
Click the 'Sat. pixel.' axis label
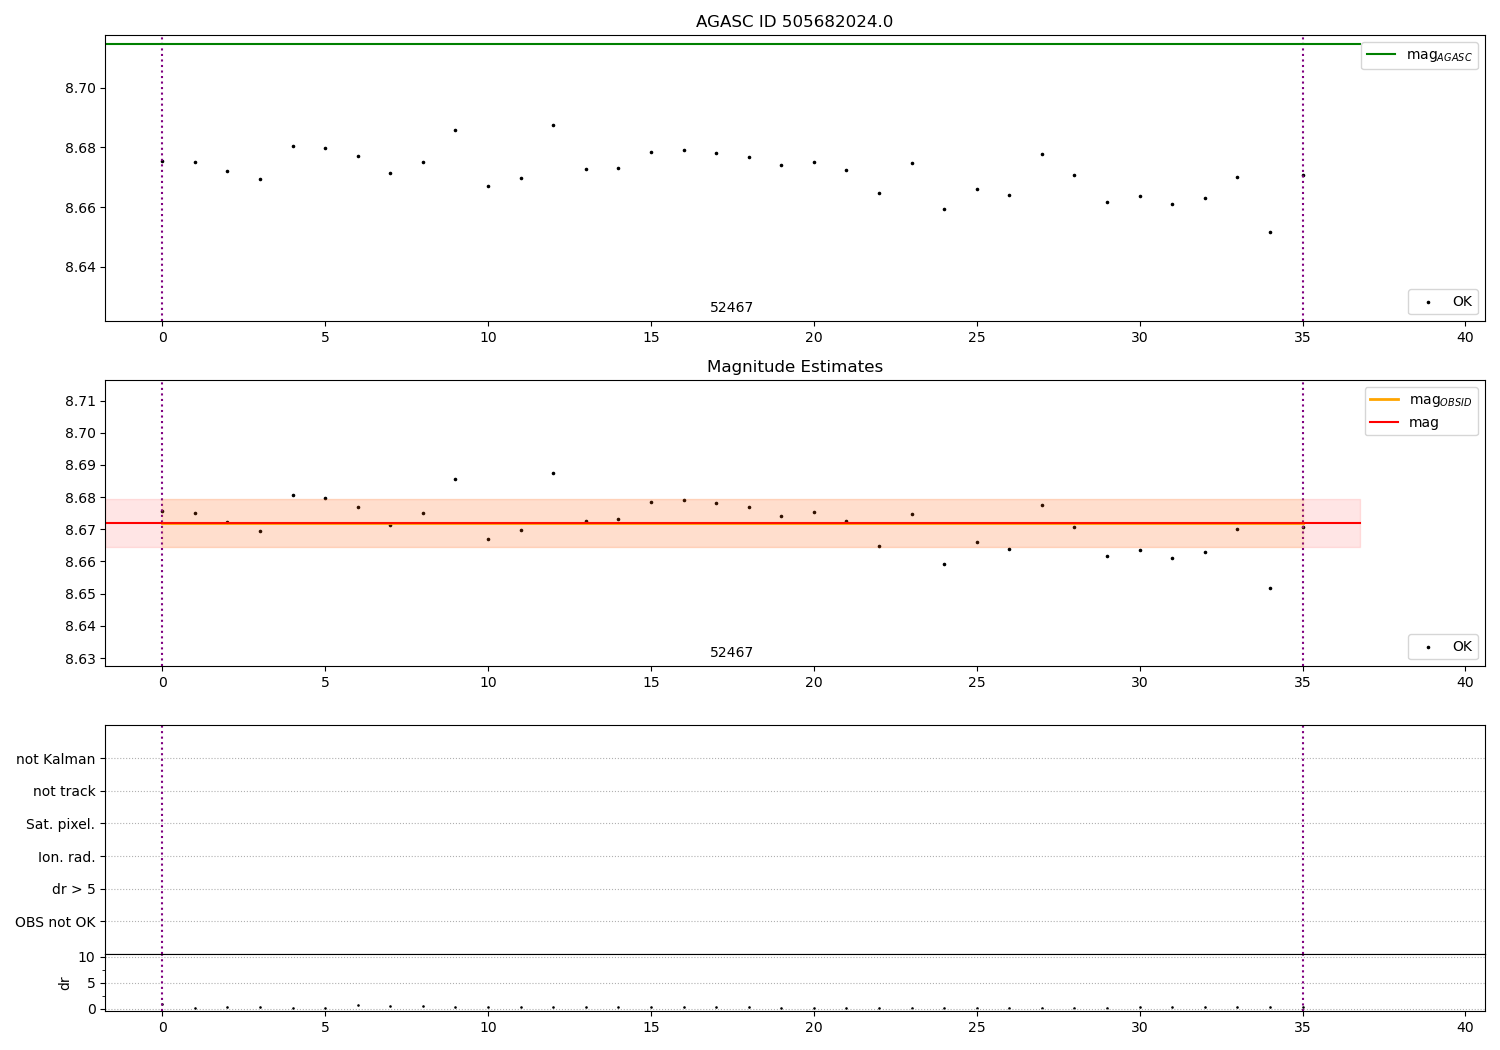[61, 824]
